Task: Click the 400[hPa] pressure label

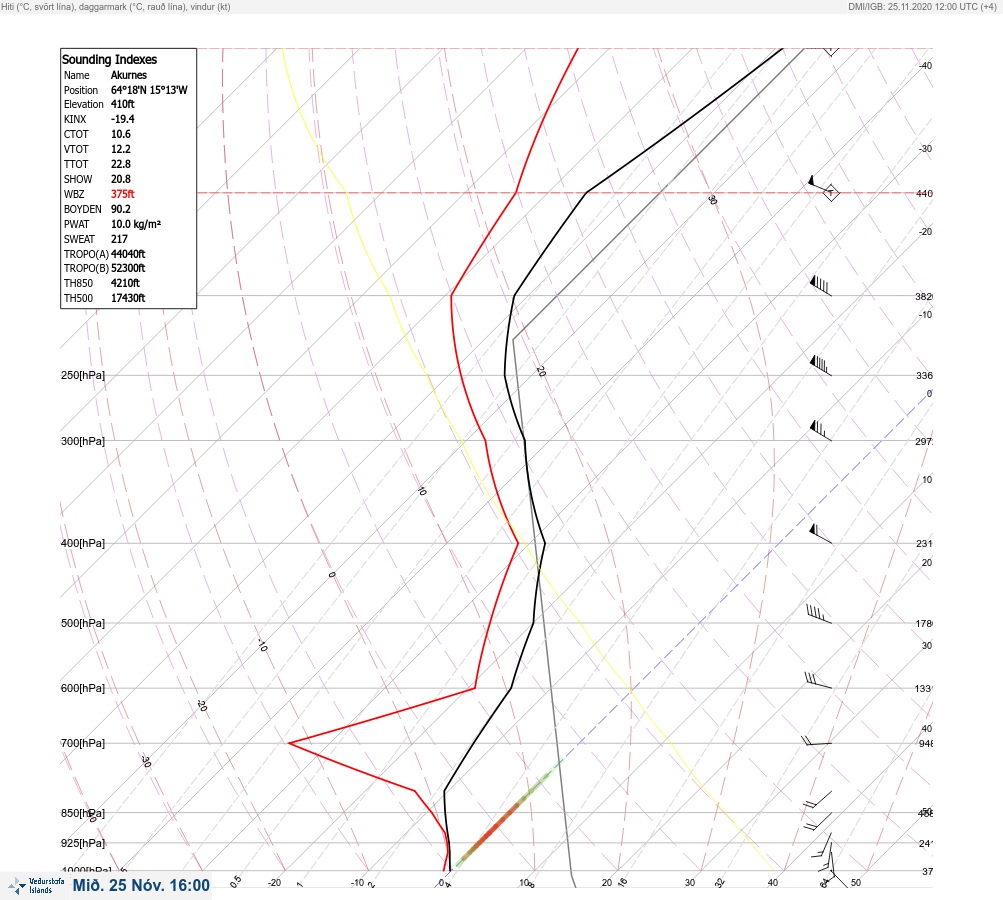Action: (x=83, y=543)
